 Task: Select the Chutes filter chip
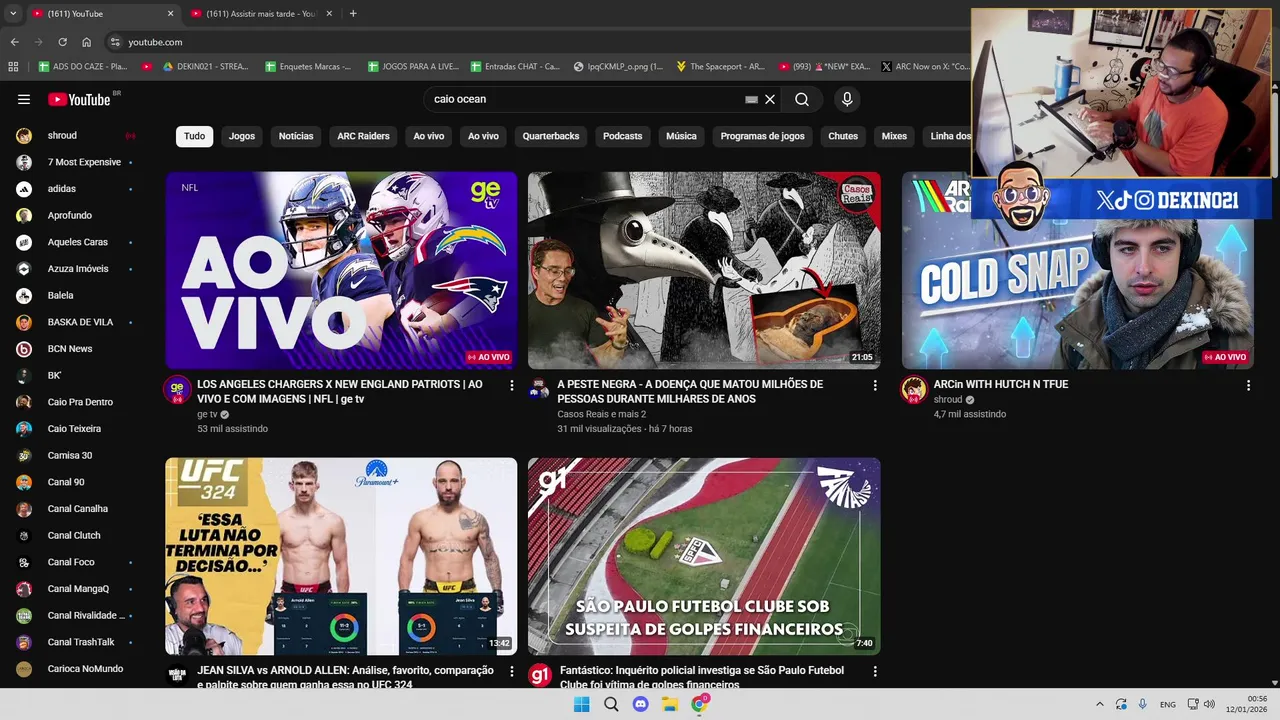tap(843, 136)
